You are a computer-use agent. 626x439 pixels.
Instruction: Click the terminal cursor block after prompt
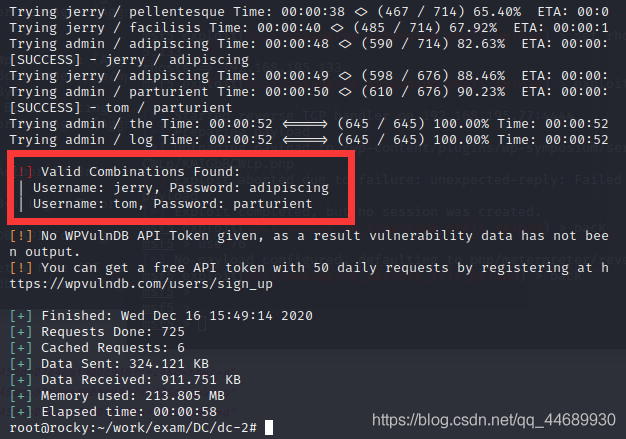[269, 427]
